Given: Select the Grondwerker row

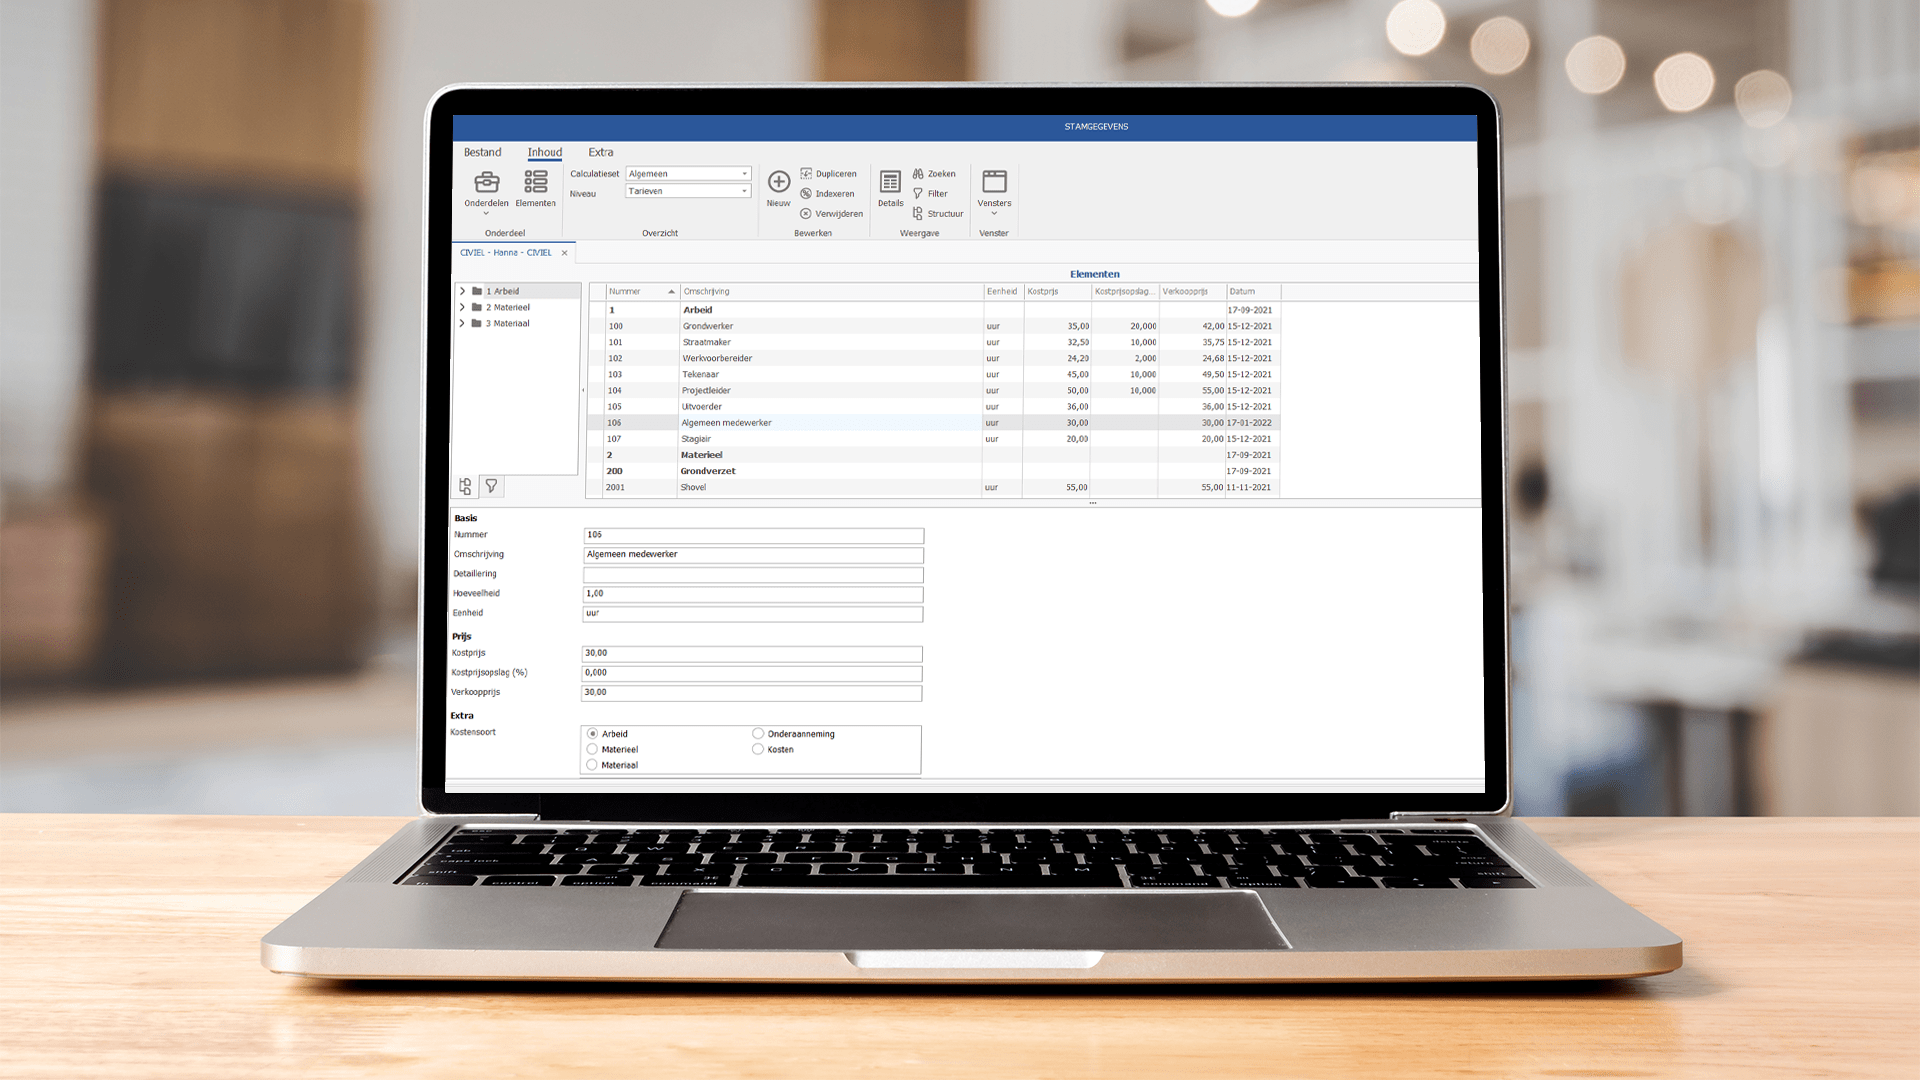Looking at the screenshot, I should pyautogui.click(x=935, y=326).
